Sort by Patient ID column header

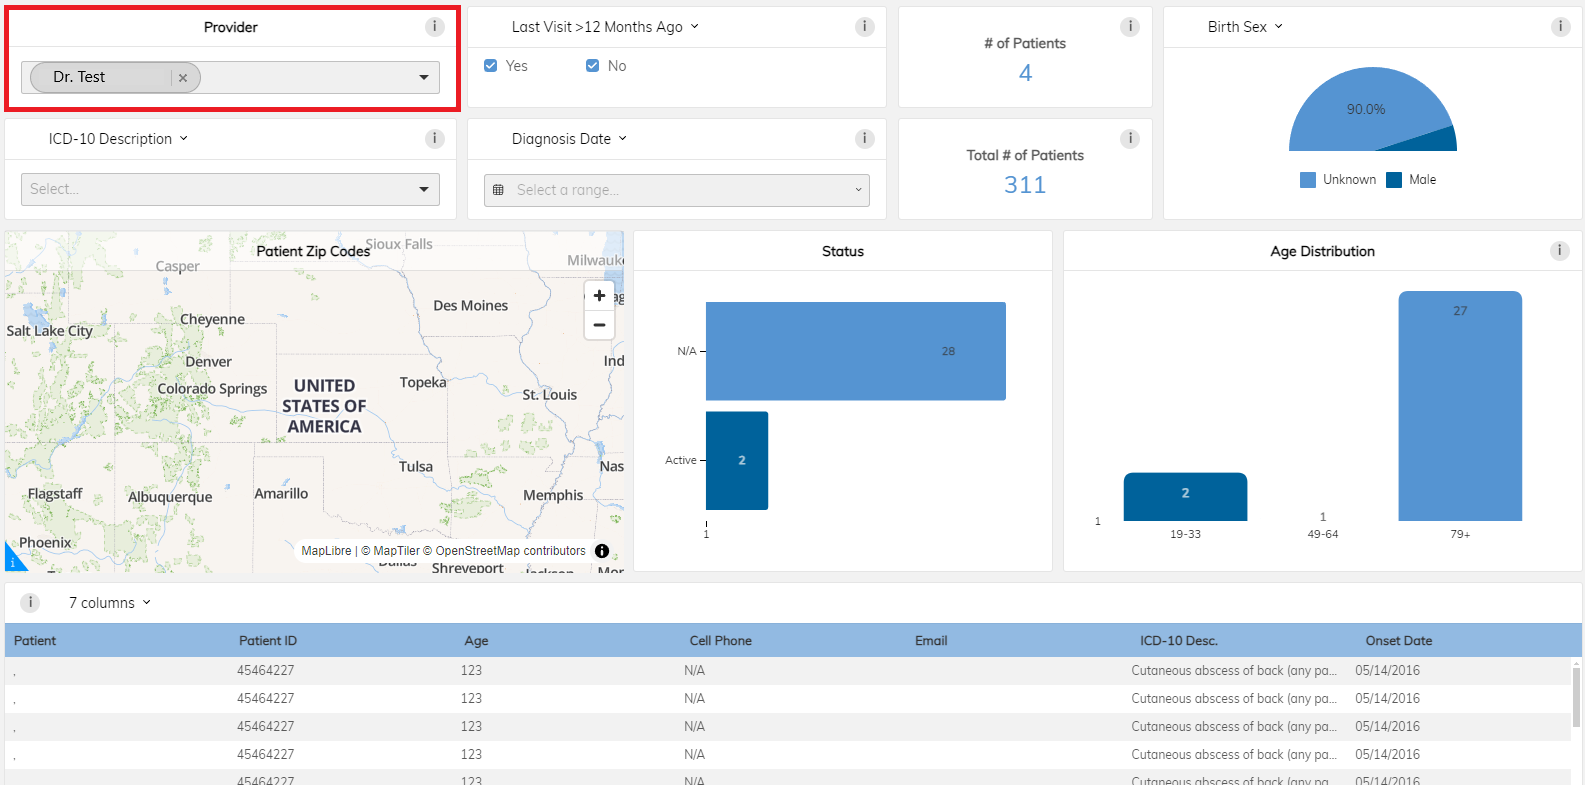click(268, 641)
